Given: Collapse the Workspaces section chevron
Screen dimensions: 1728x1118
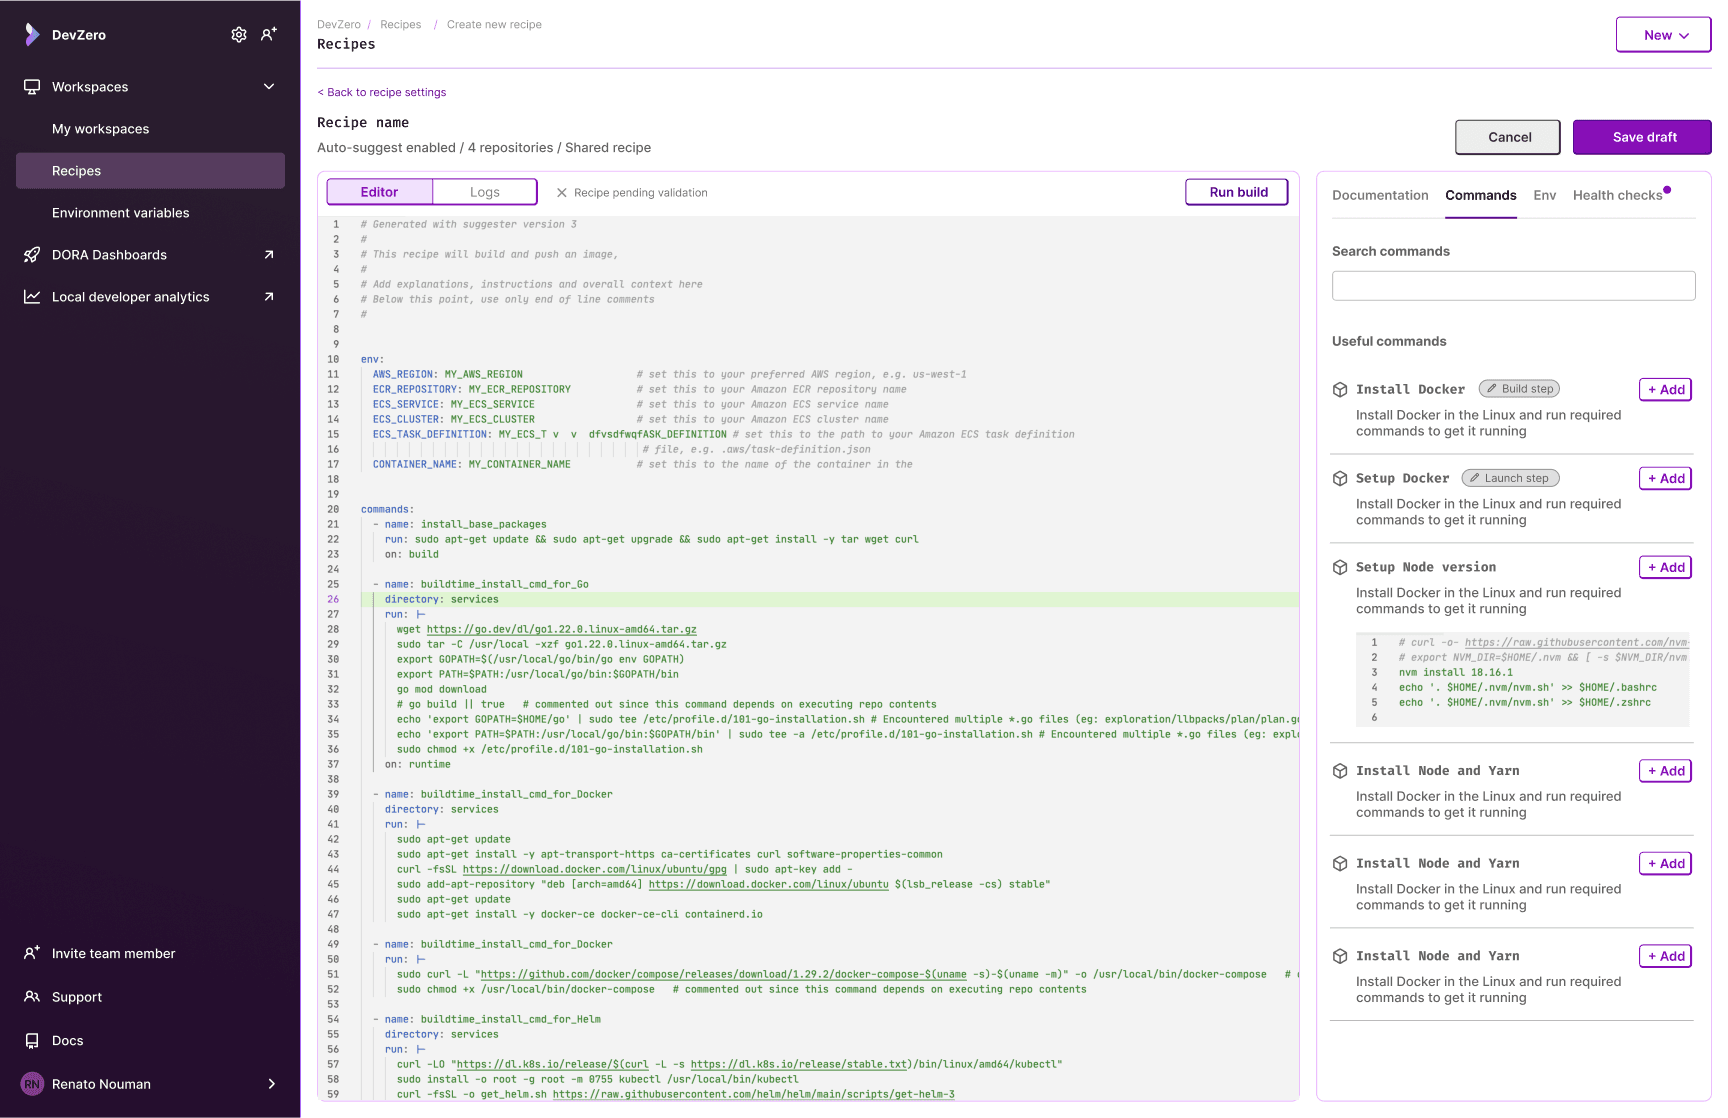Looking at the screenshot, I should pos(268,86).
